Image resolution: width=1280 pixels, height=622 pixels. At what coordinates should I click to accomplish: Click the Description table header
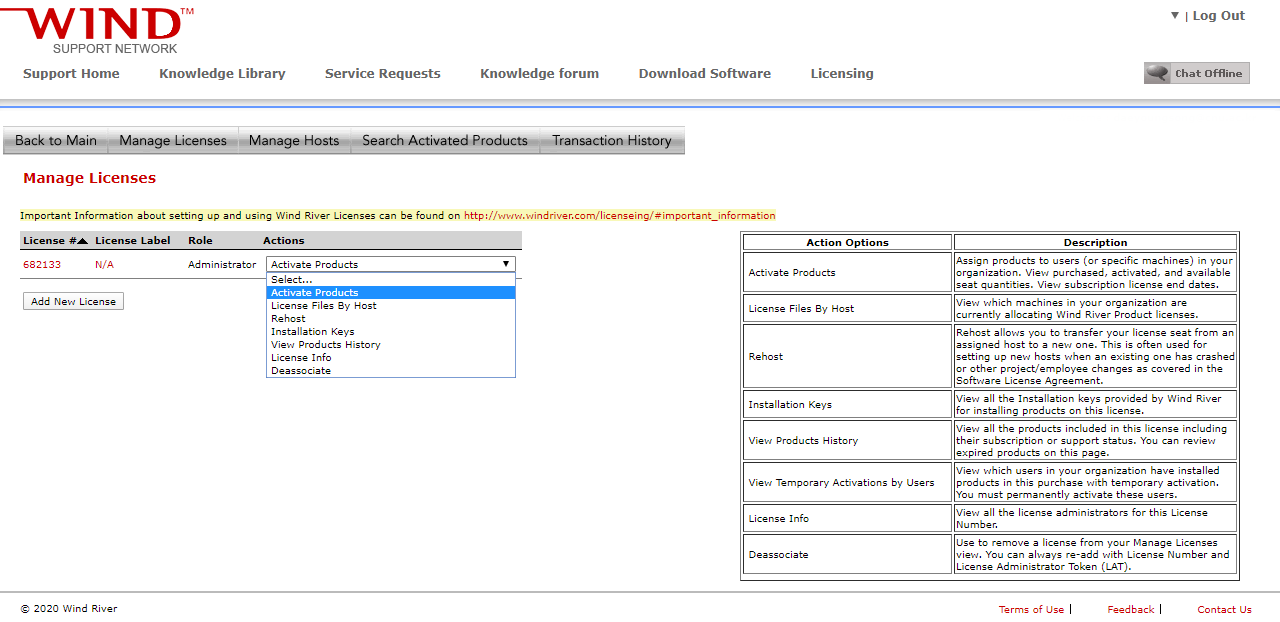(x=1095, y=242)
